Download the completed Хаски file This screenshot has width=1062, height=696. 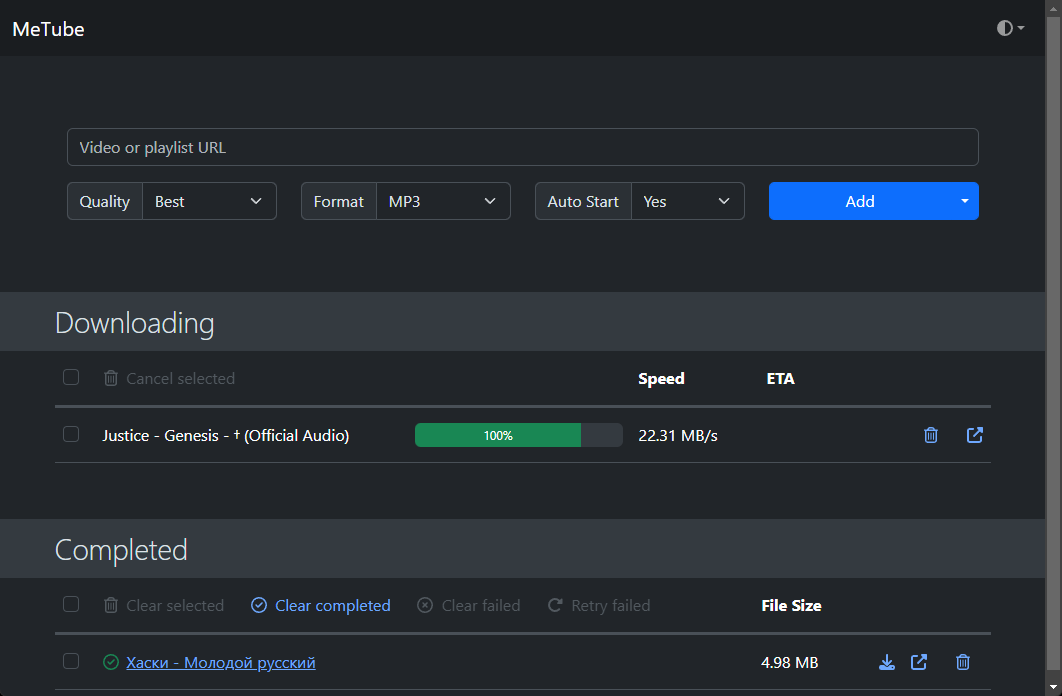886,662
